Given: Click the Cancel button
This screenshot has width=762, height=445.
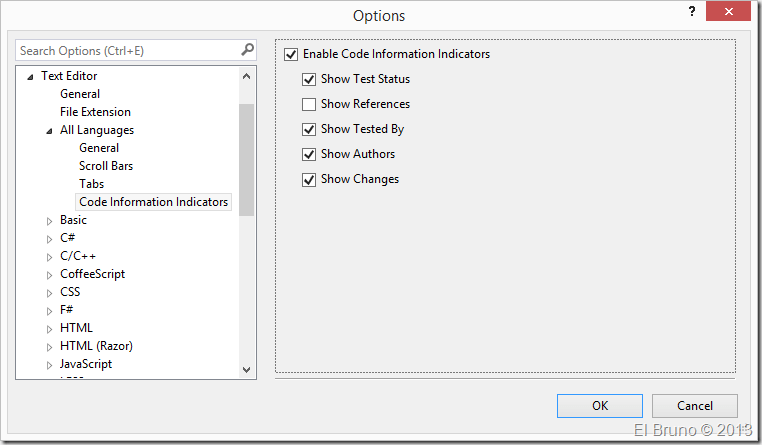Looking at the screenshot, I should [x=695, y=406].
